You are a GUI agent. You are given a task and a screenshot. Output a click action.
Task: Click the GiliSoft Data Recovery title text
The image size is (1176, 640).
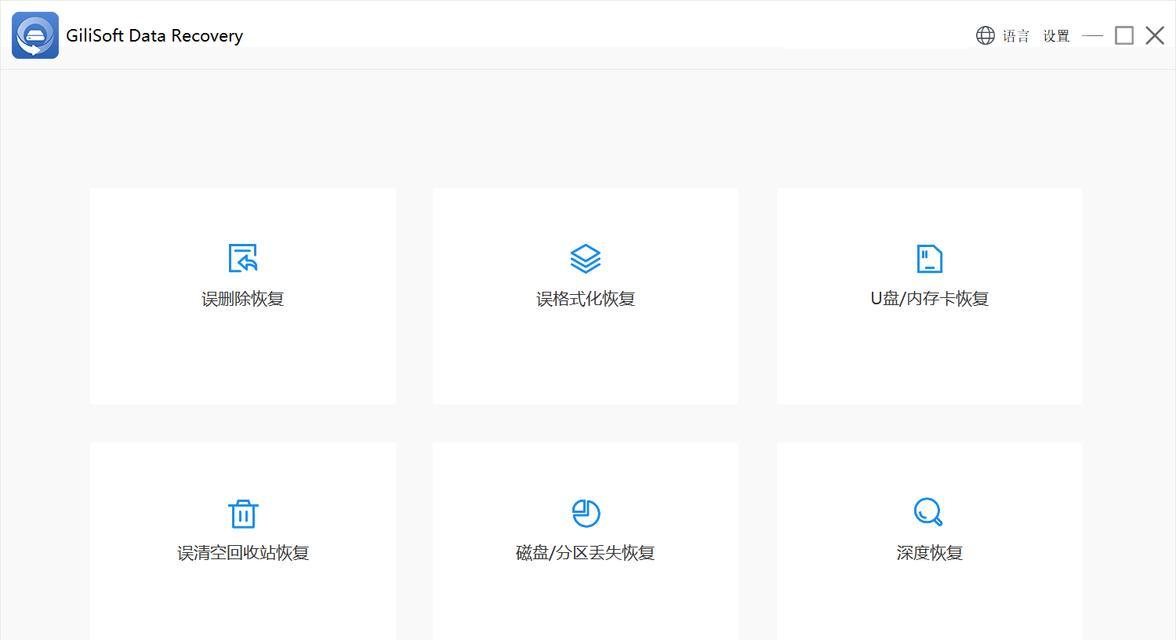[154, 36]
